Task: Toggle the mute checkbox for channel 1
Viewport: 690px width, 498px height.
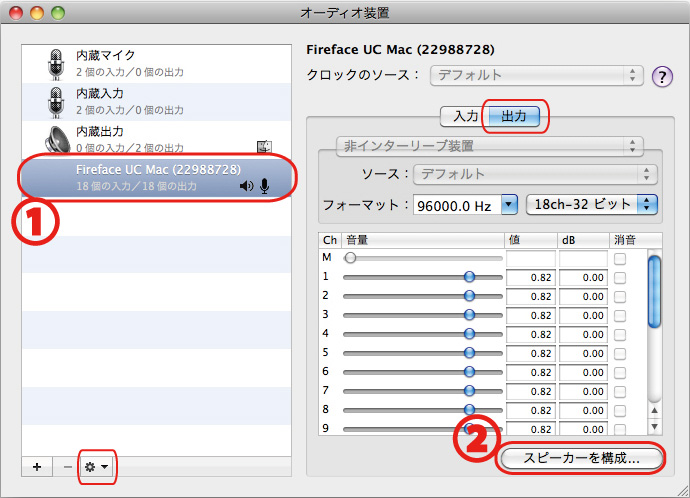Action: (x=620, y=277)
